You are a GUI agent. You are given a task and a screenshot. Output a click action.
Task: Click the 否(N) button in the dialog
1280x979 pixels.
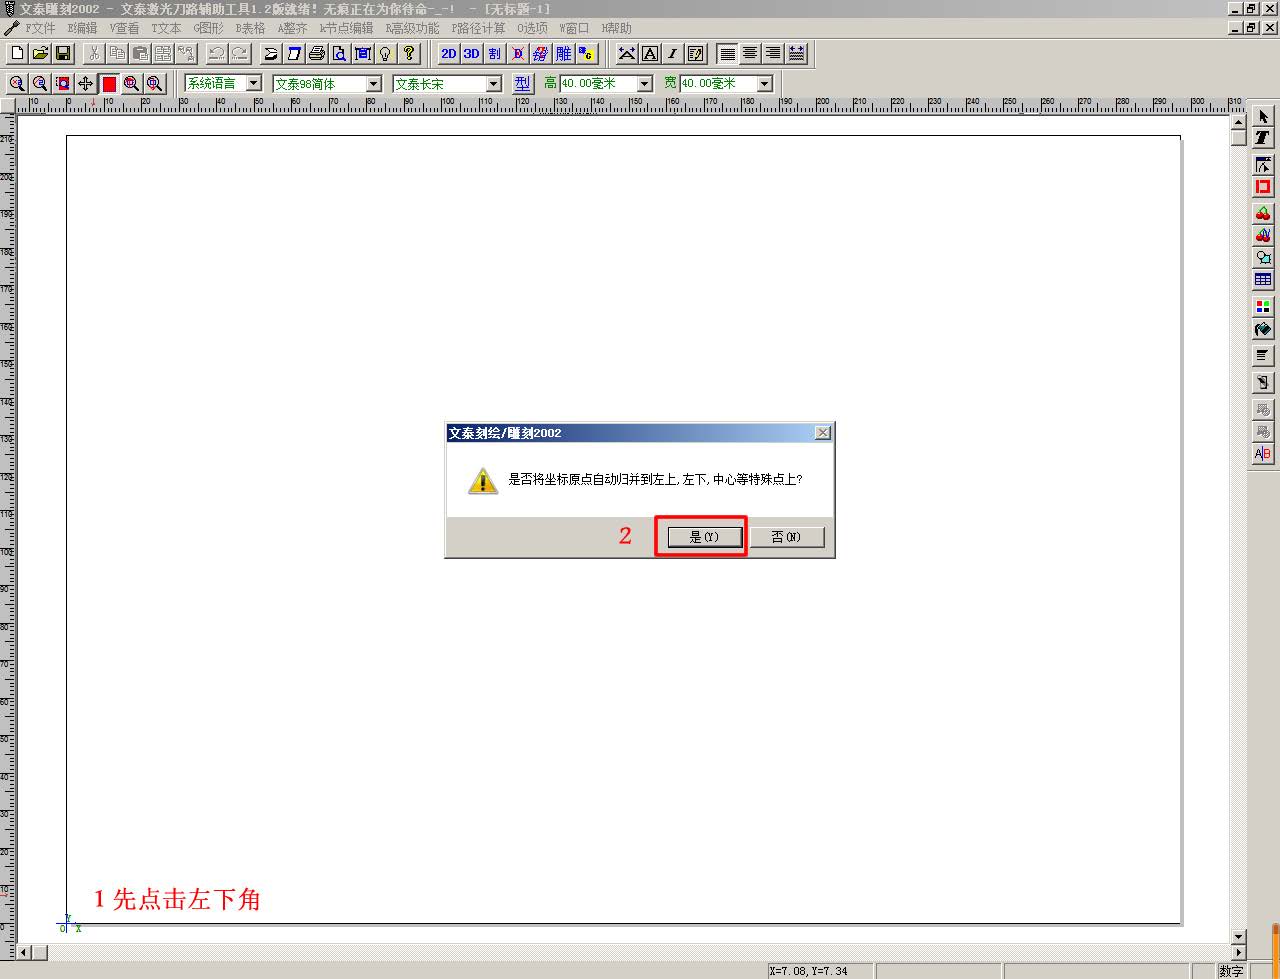pyautogui.click(x=787, y=537)
